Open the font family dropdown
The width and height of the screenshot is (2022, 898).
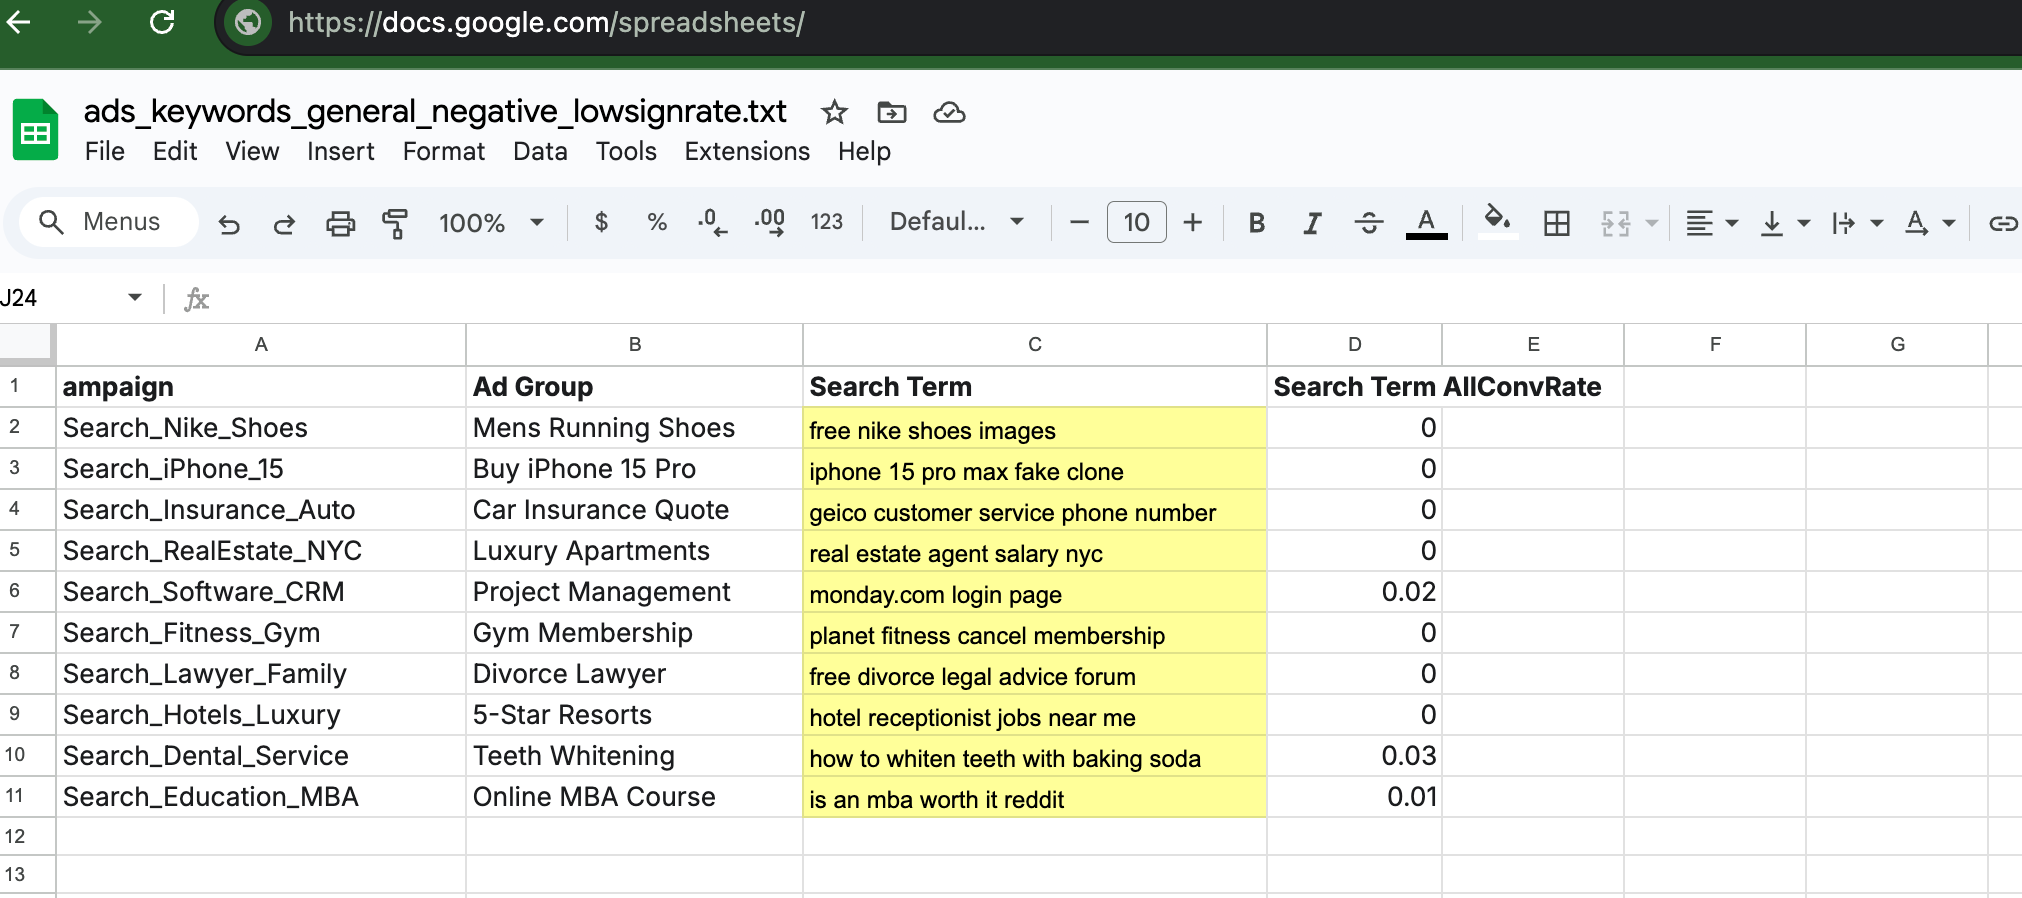[x=956, y=222]
